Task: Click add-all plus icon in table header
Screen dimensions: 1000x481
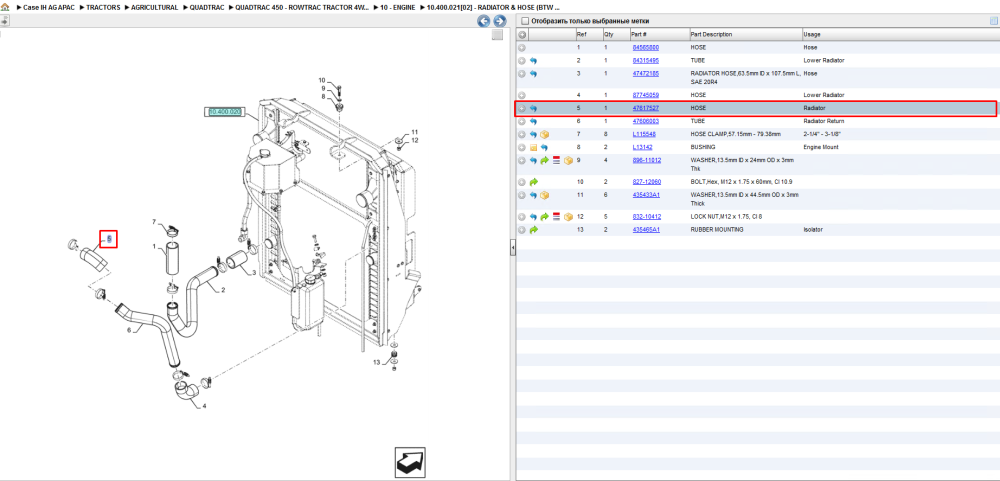Action: click(x=522, y=34)
